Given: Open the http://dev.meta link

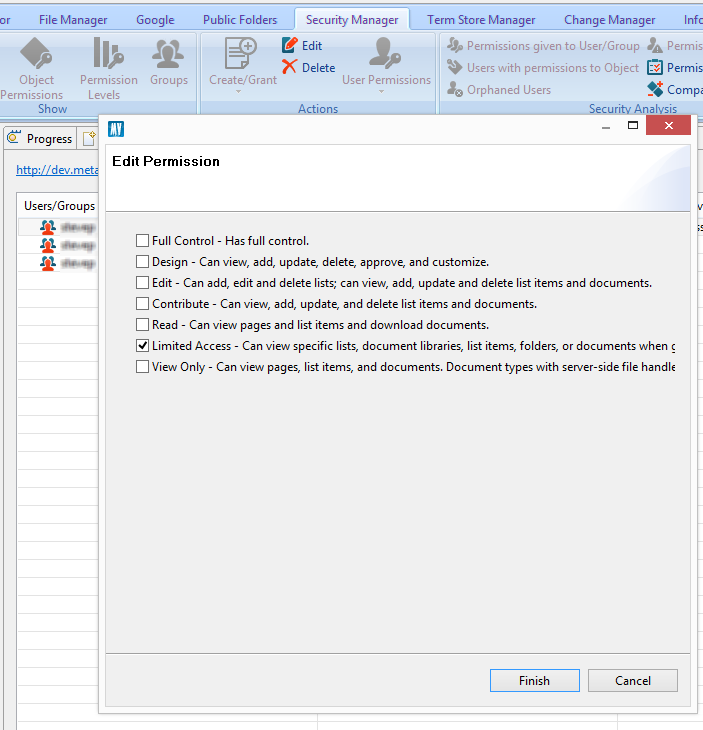Looking at the screenshot, I should click(57, 169).
